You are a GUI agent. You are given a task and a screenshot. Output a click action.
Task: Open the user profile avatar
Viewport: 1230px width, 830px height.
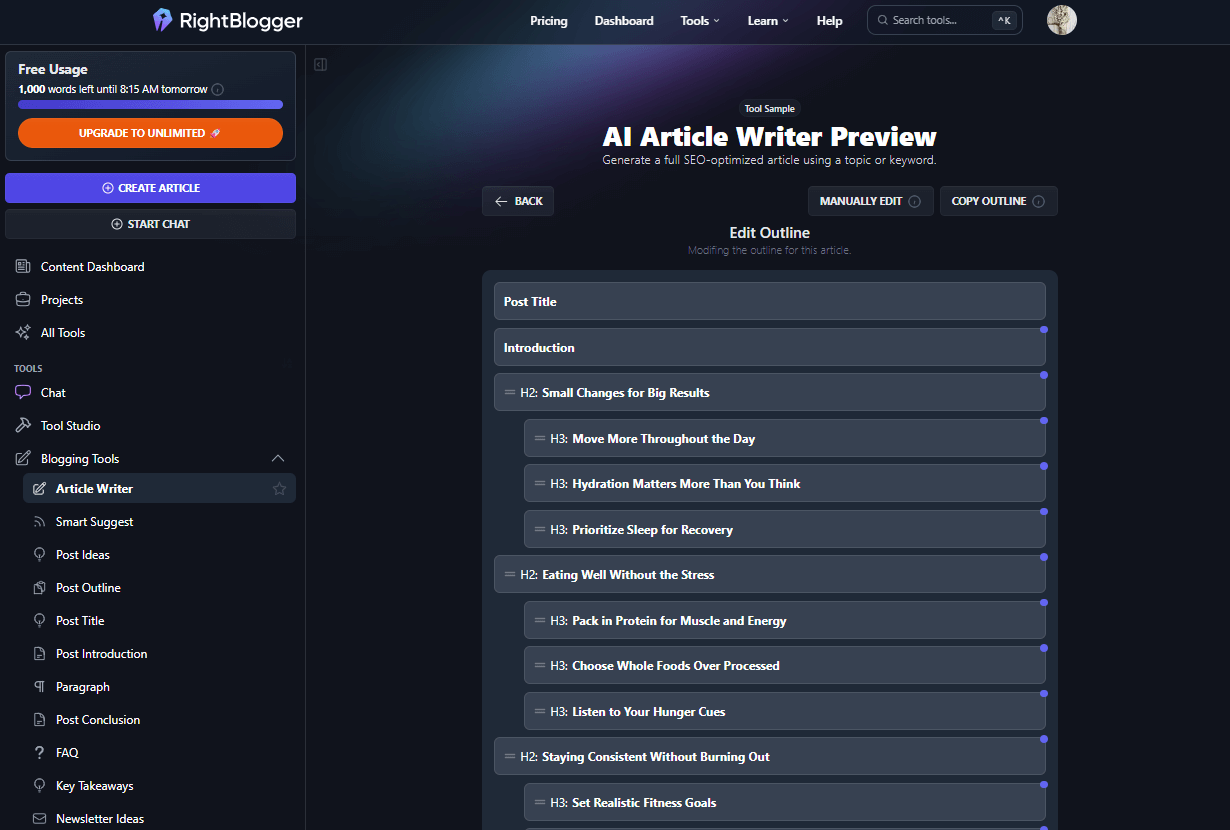point(1061,20)
